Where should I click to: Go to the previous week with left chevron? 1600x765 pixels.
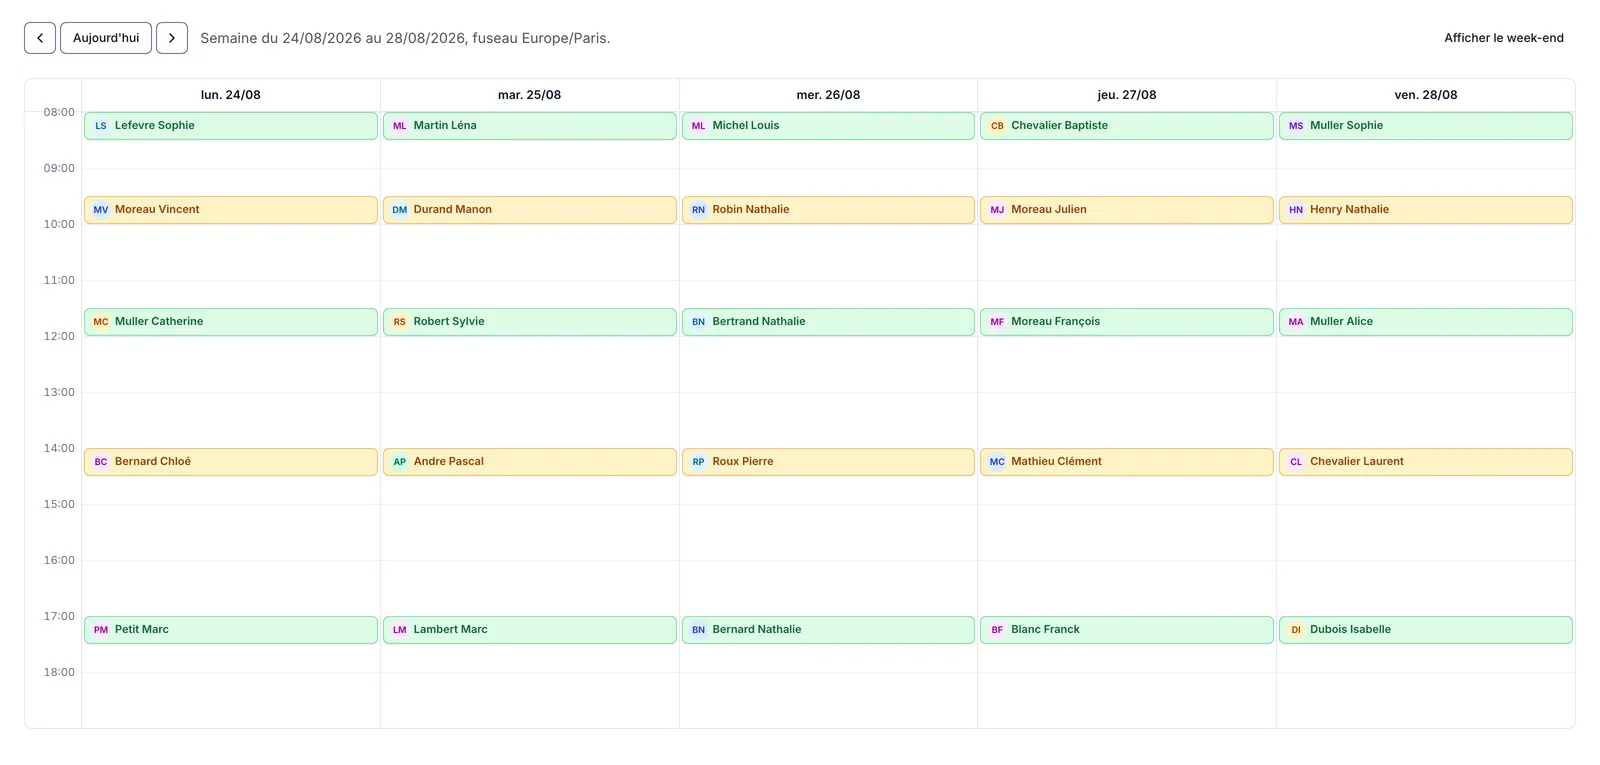(40, 38)
